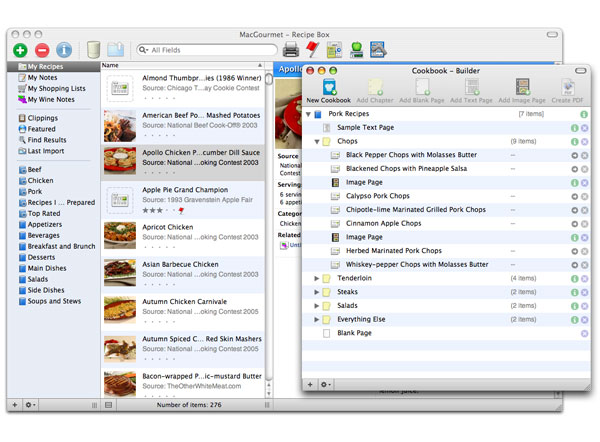Click the export folder toolbar icon
Image resolution: width=600 pixels, height=442 pixels.
[116, 50]
